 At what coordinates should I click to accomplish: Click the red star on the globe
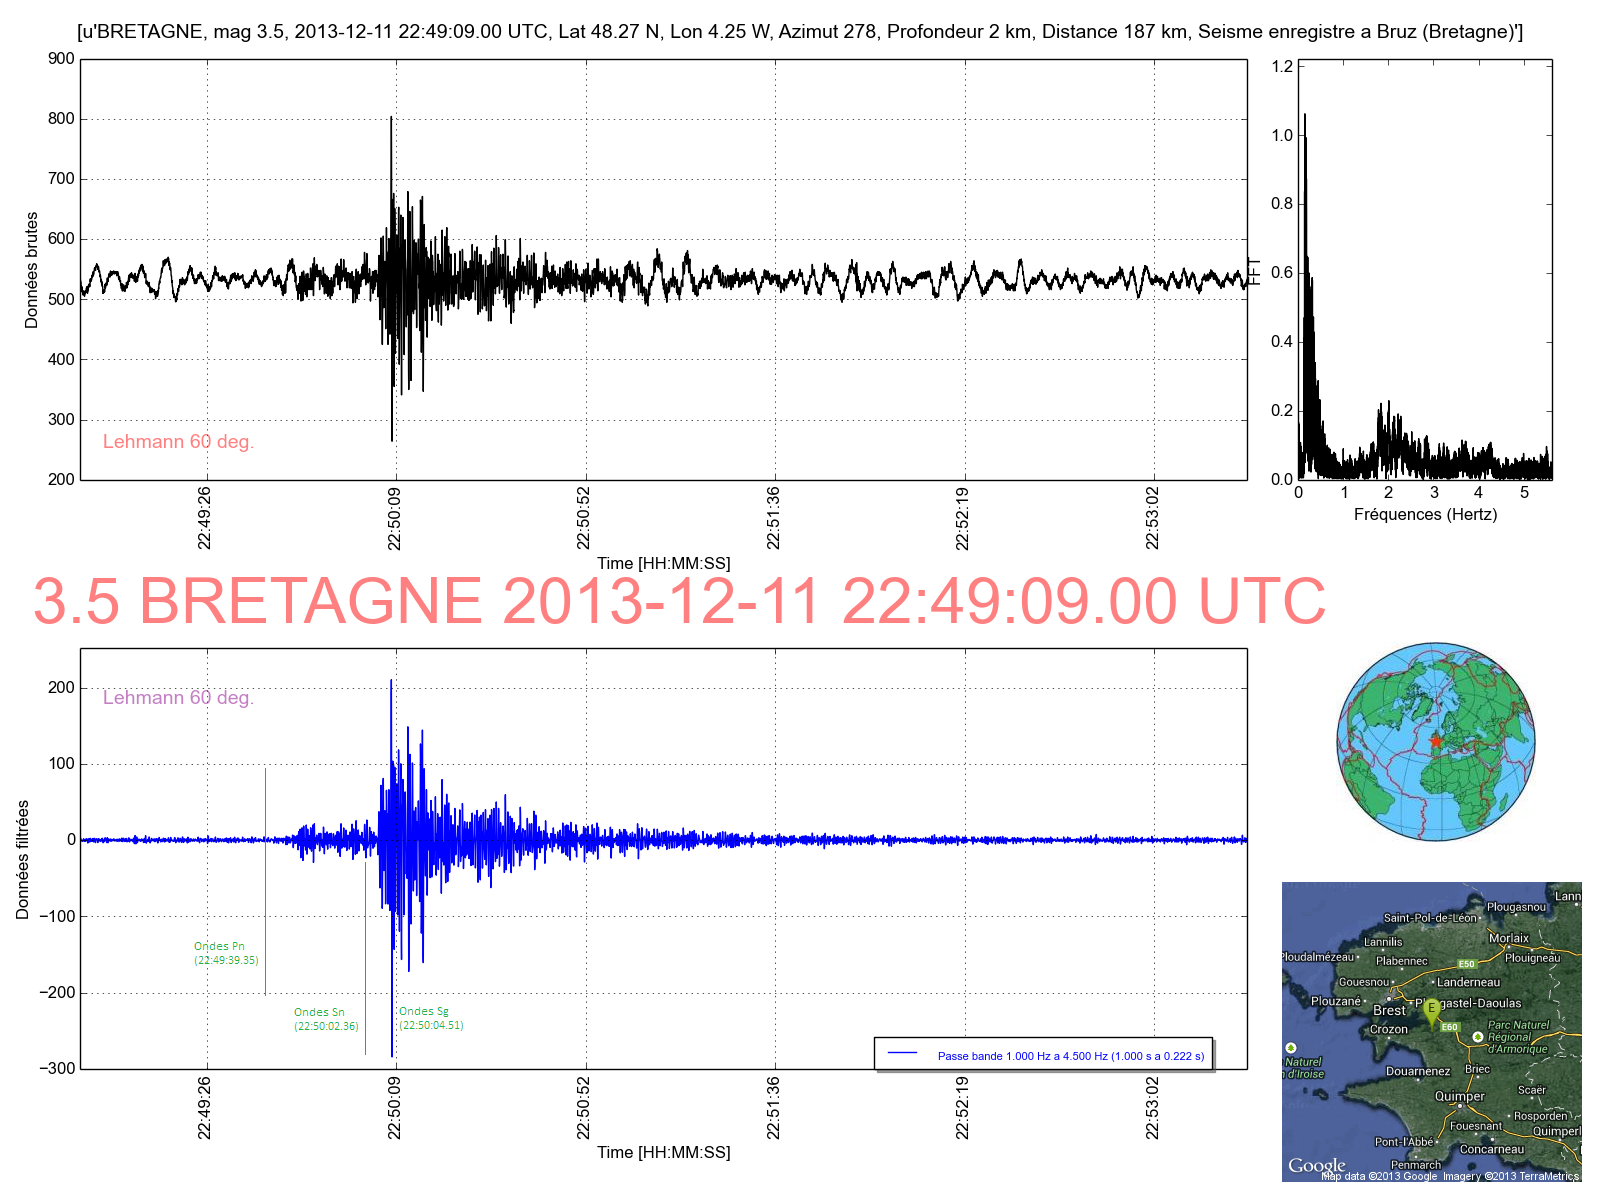(1436, 741)
